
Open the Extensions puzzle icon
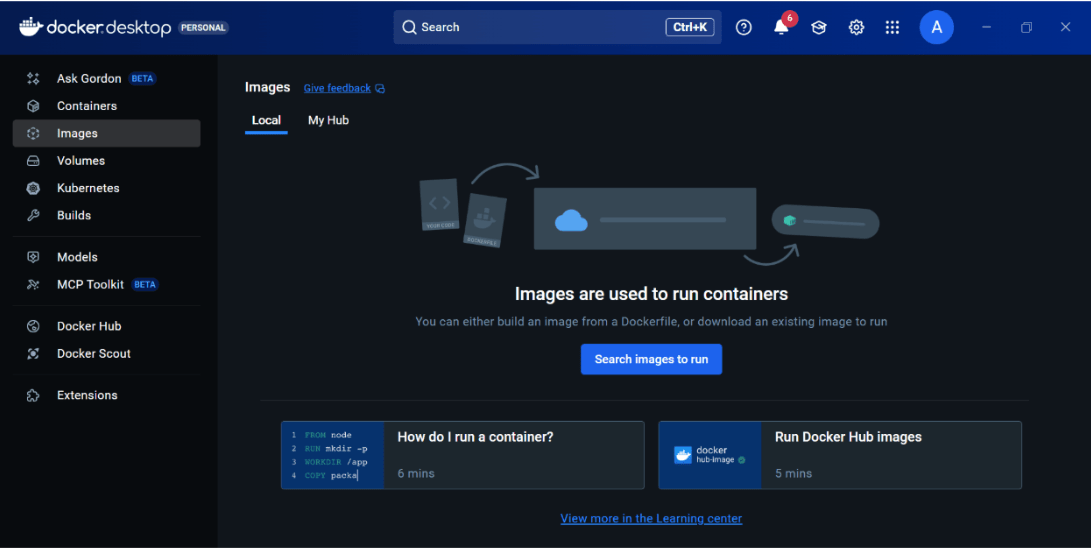coord(33,395)
